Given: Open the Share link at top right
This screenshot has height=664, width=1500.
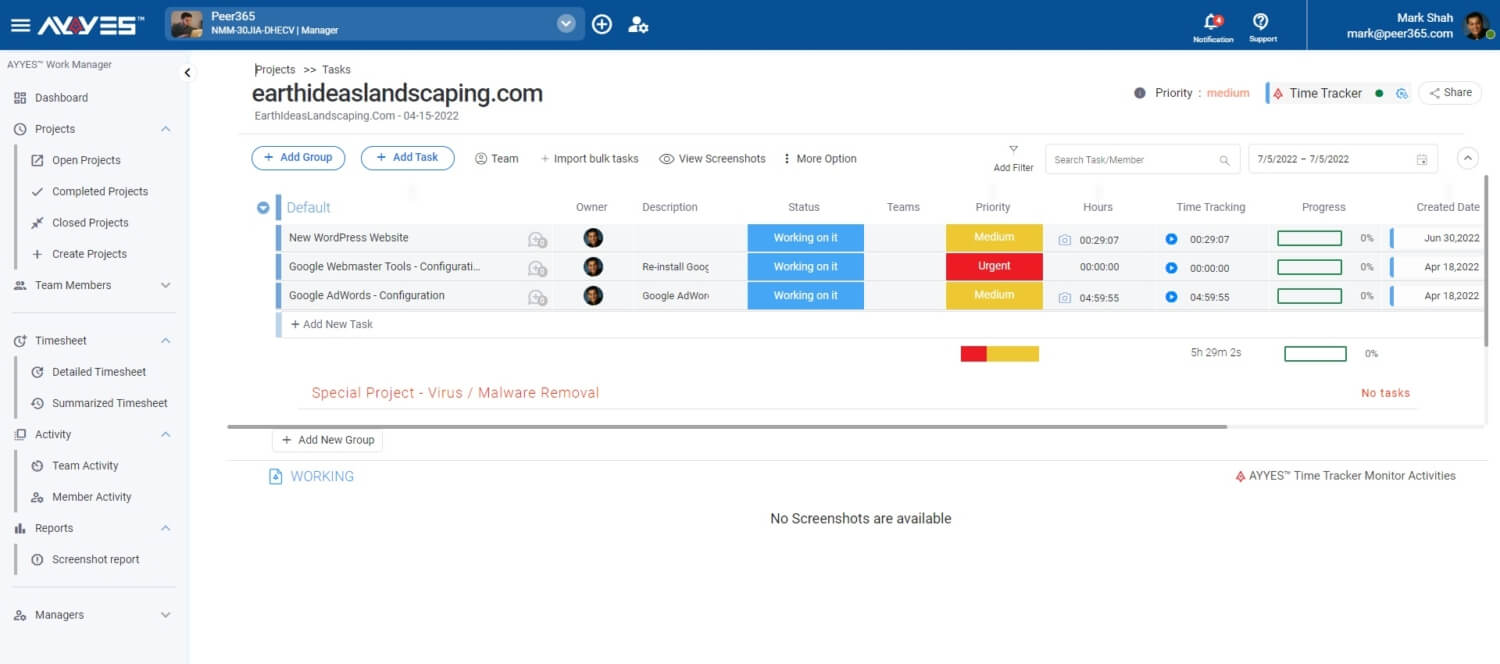Looking at the screenshot, I should point(1450,92).
